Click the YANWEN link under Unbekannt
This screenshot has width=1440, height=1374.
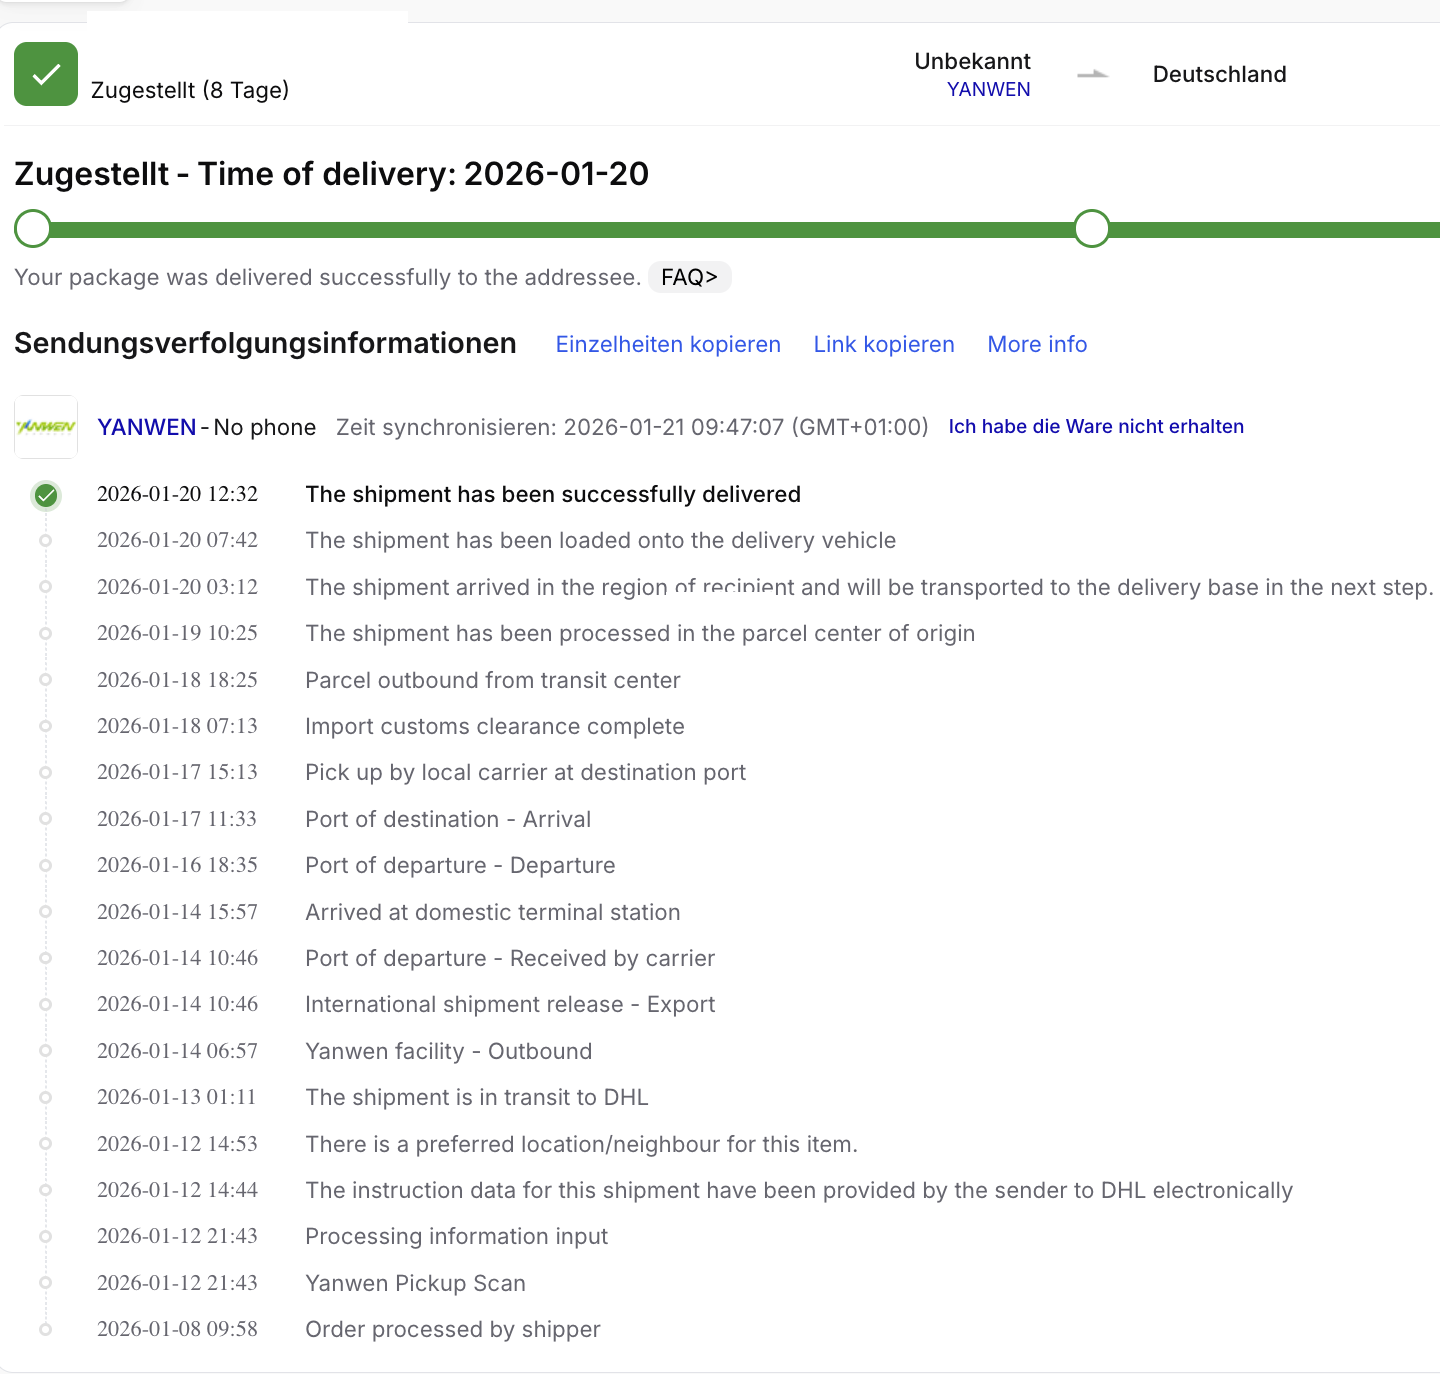[x=988, y=89]
